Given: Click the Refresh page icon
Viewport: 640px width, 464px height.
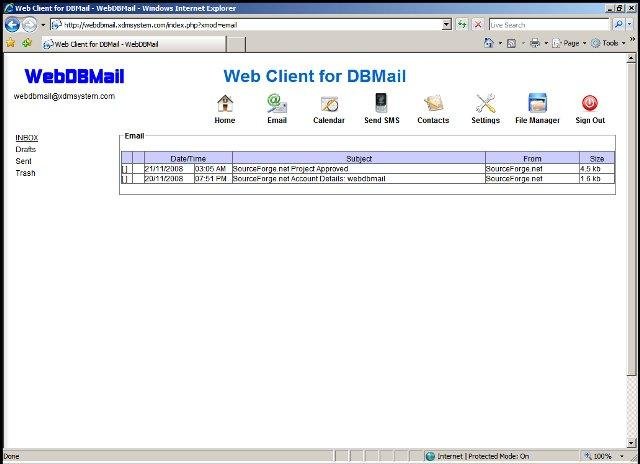Looking at the screenshot, I should pyautogui.click(x=462, y=24).
